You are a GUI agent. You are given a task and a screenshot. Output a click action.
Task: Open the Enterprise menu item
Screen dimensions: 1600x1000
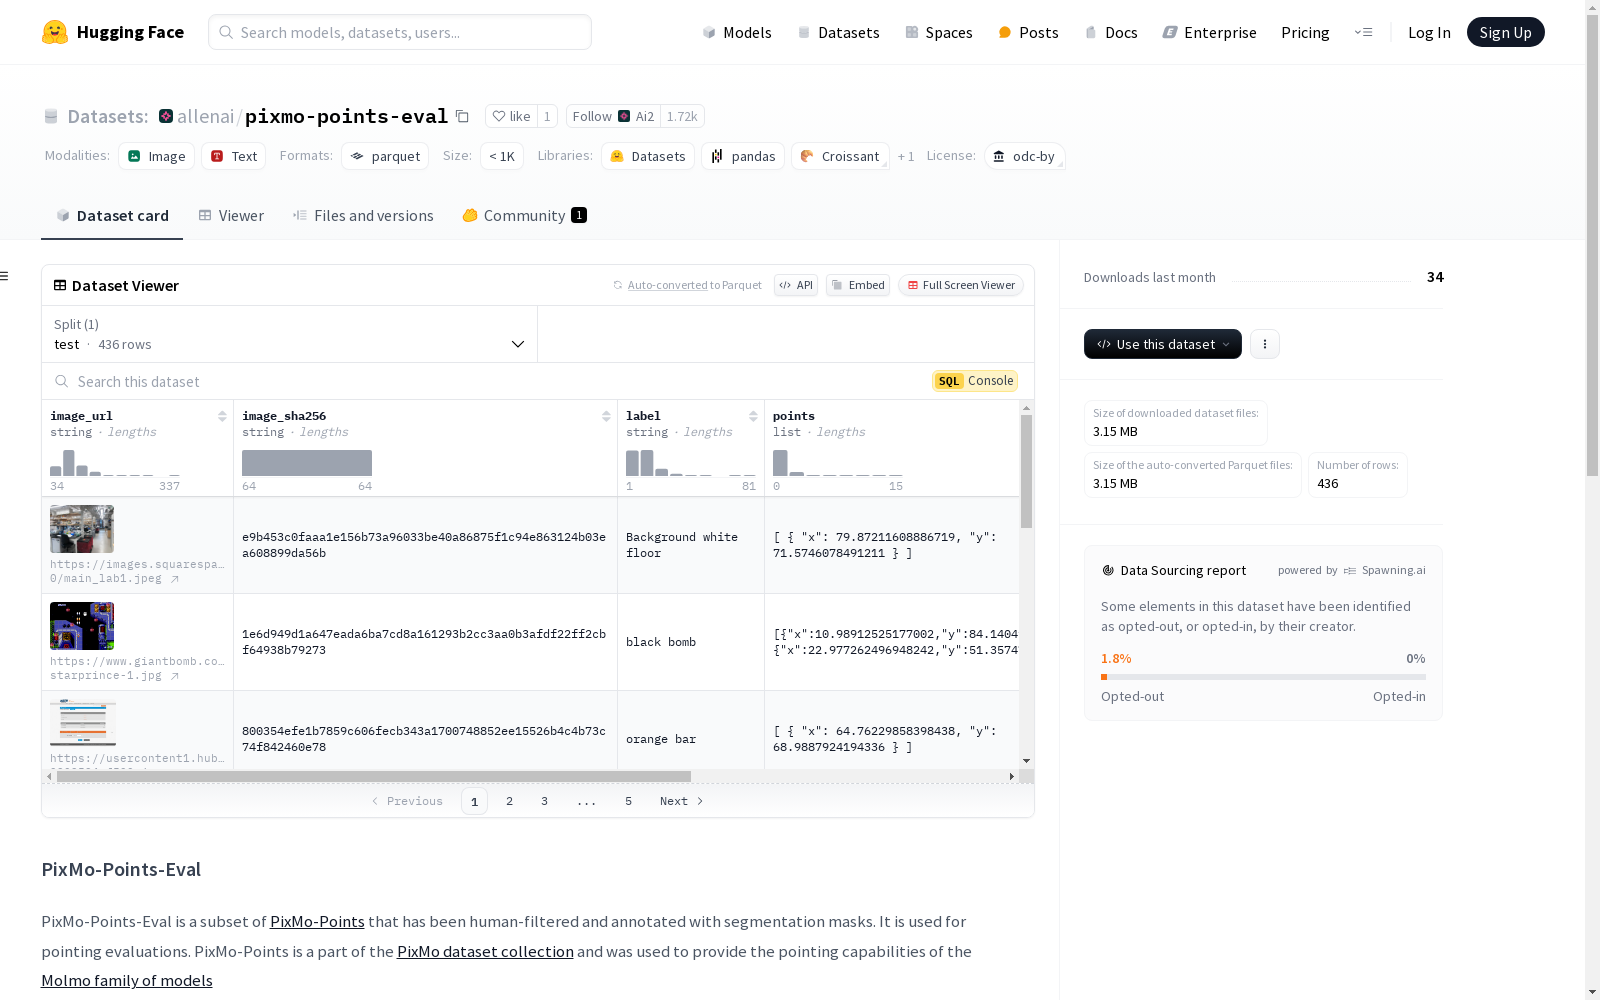coord(1210,32)
